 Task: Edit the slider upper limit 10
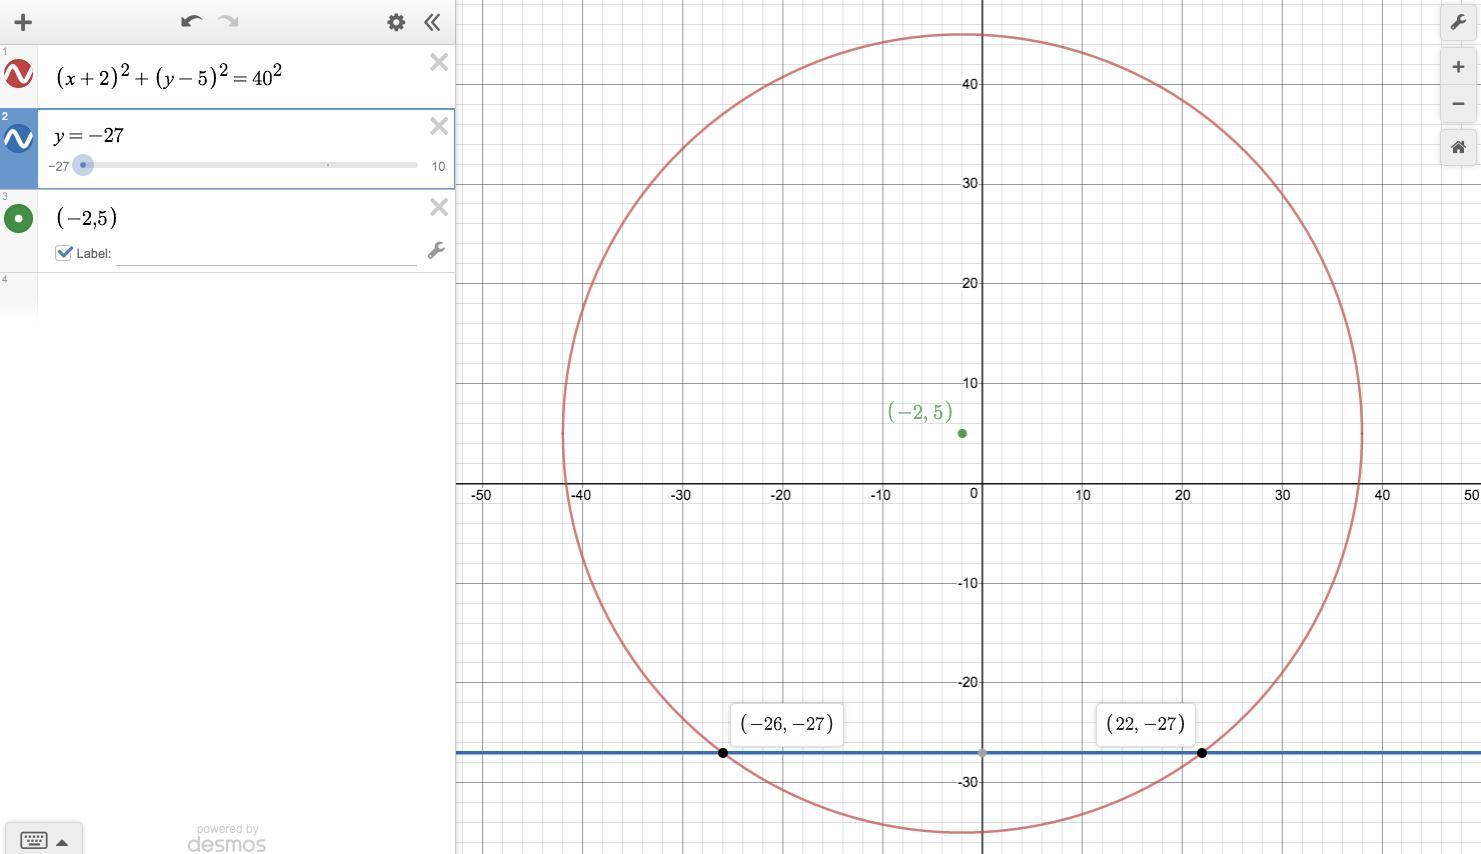[438, 167]
